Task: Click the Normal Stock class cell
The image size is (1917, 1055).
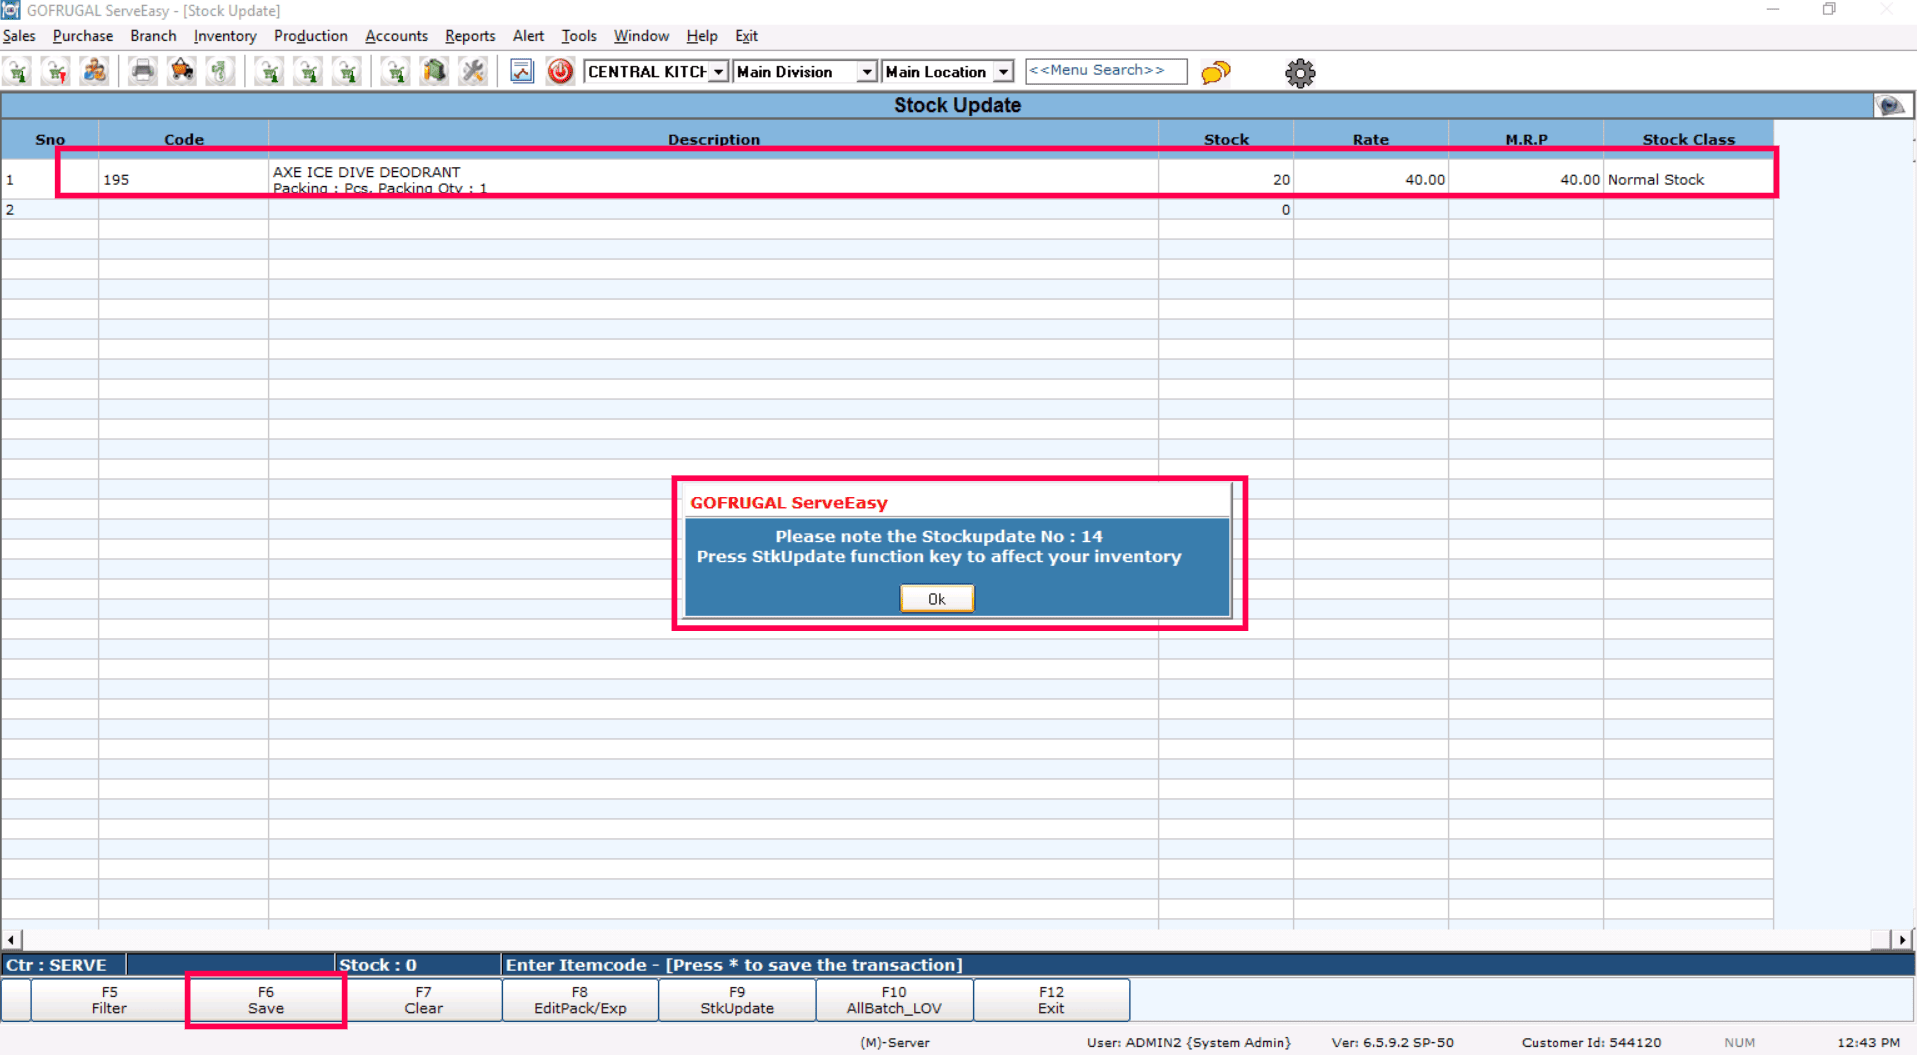Action: tap(1689, 180)
